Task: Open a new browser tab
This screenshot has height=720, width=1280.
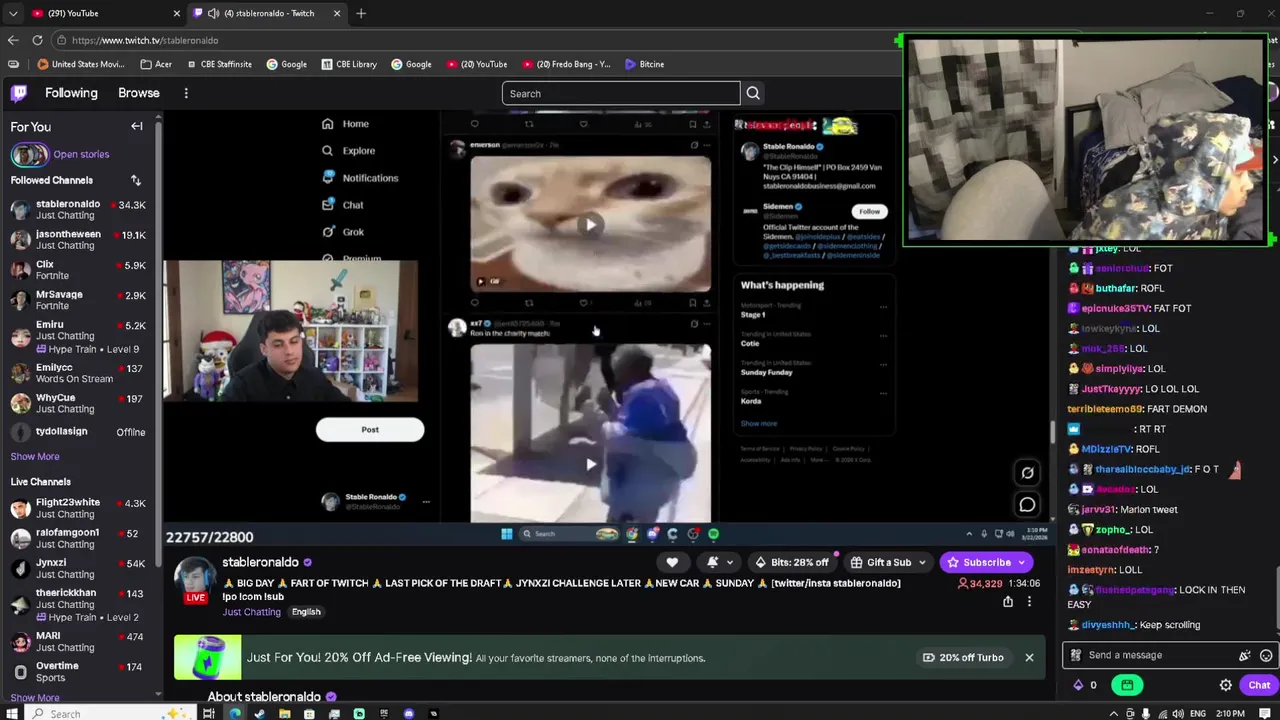Action: (361, 13)
